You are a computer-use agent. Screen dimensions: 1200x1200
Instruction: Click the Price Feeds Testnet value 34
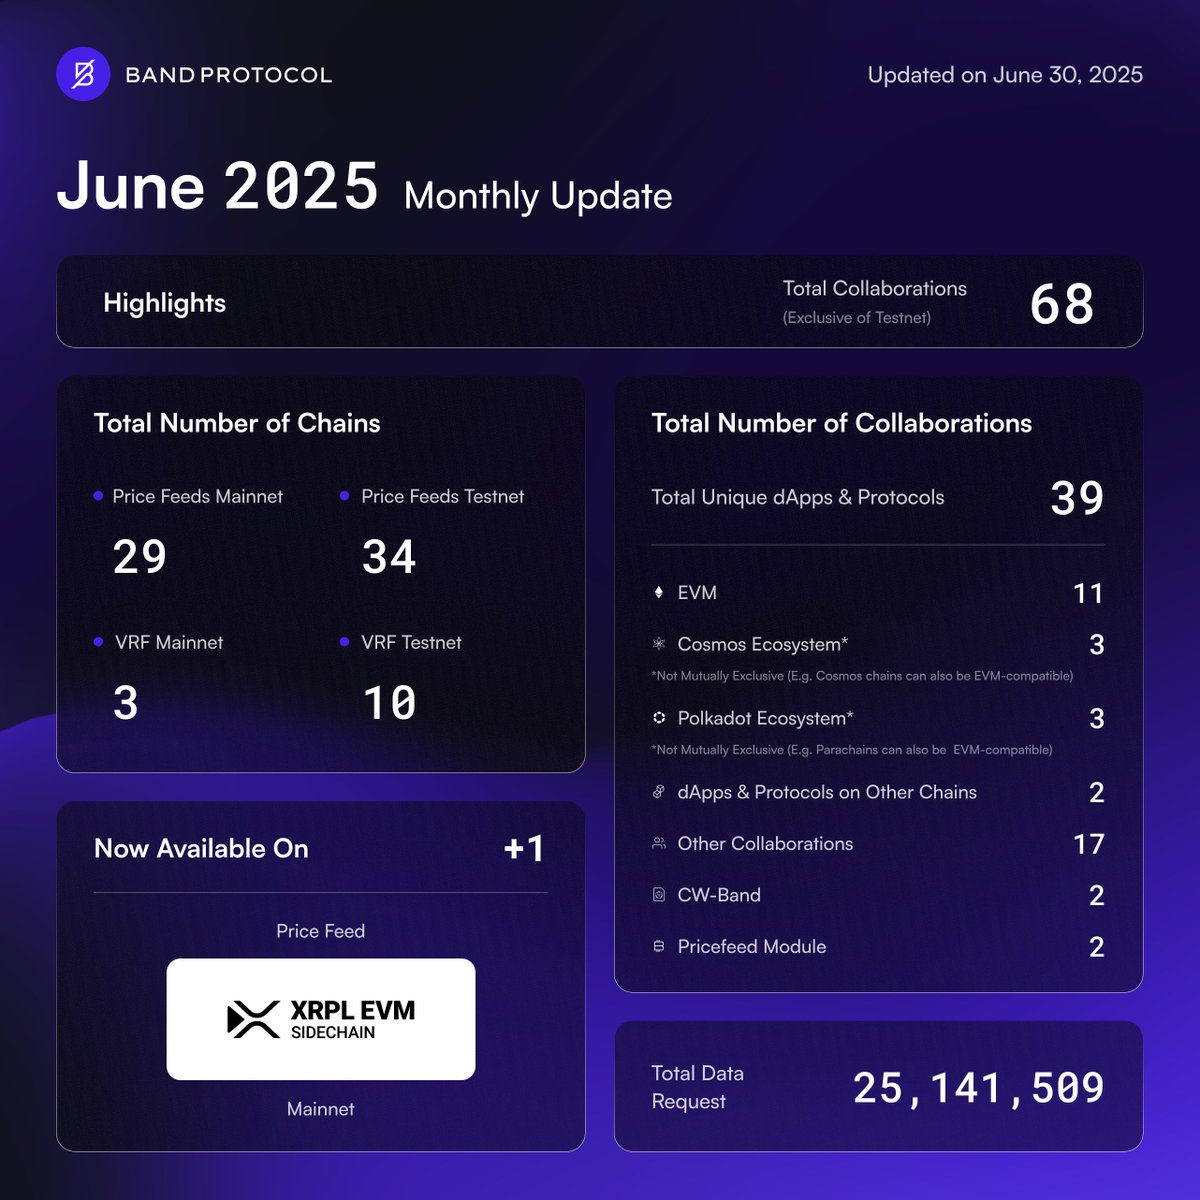pyautogui.click(x=389, y=557)
